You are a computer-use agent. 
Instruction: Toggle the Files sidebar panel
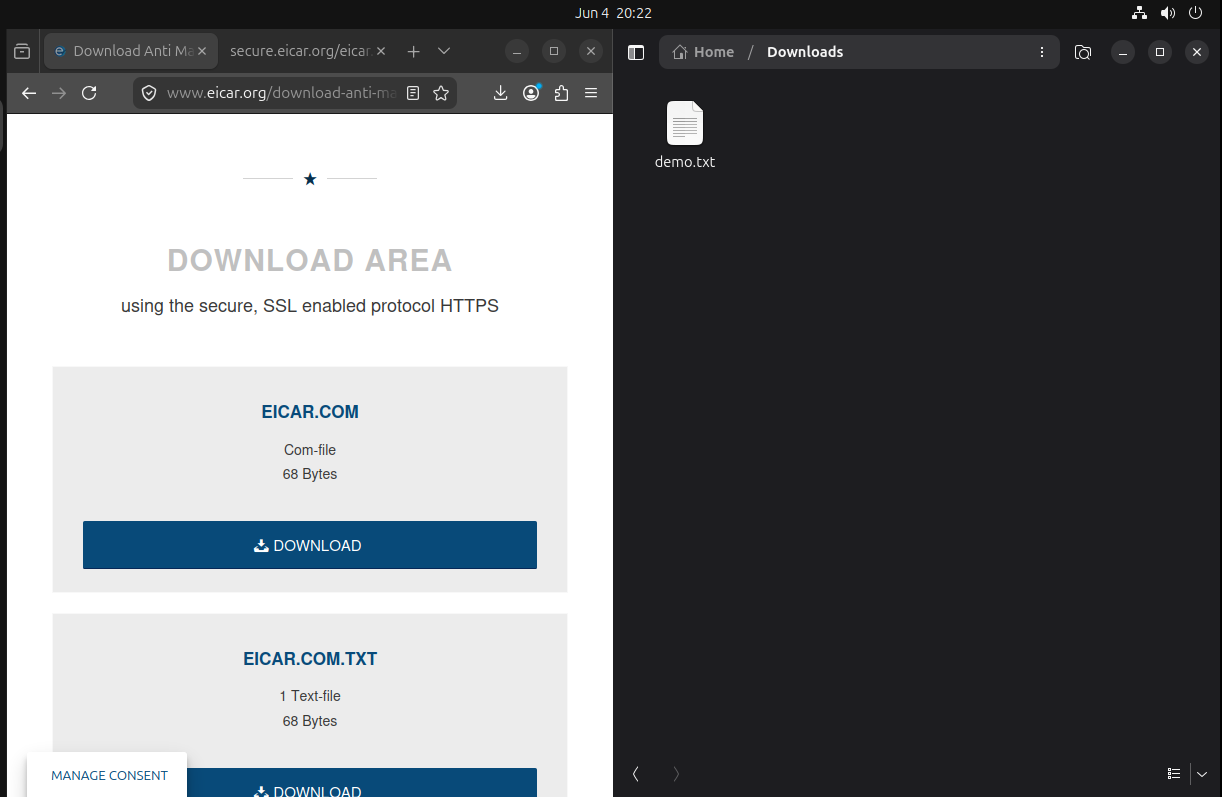(x=636, y=52)
